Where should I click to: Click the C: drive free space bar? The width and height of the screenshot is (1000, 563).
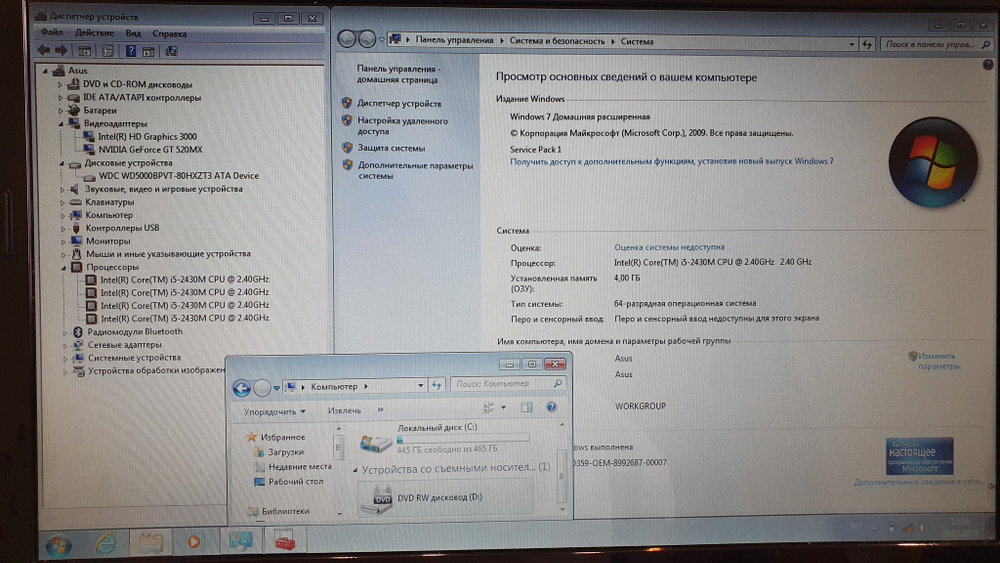[x=463, y=439]
